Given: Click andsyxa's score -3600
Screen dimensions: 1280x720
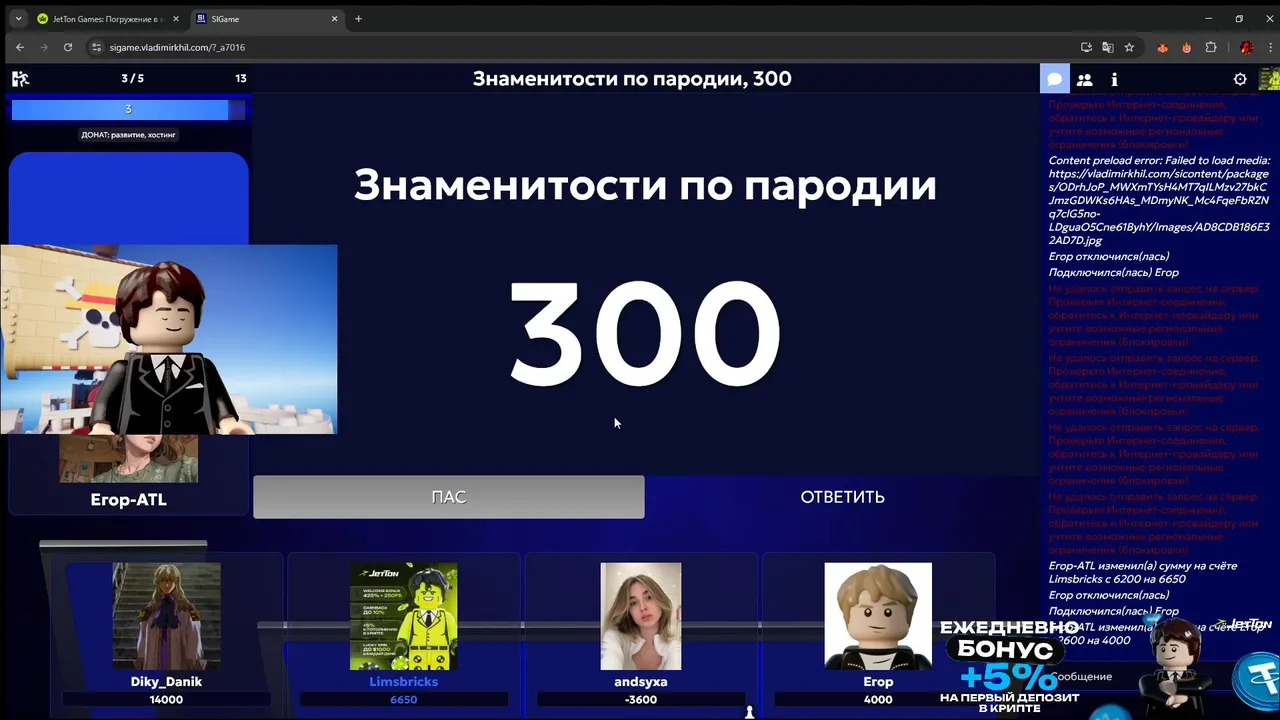Looking at the screenshot, I should pyautogui.click(x=641, y=700).
